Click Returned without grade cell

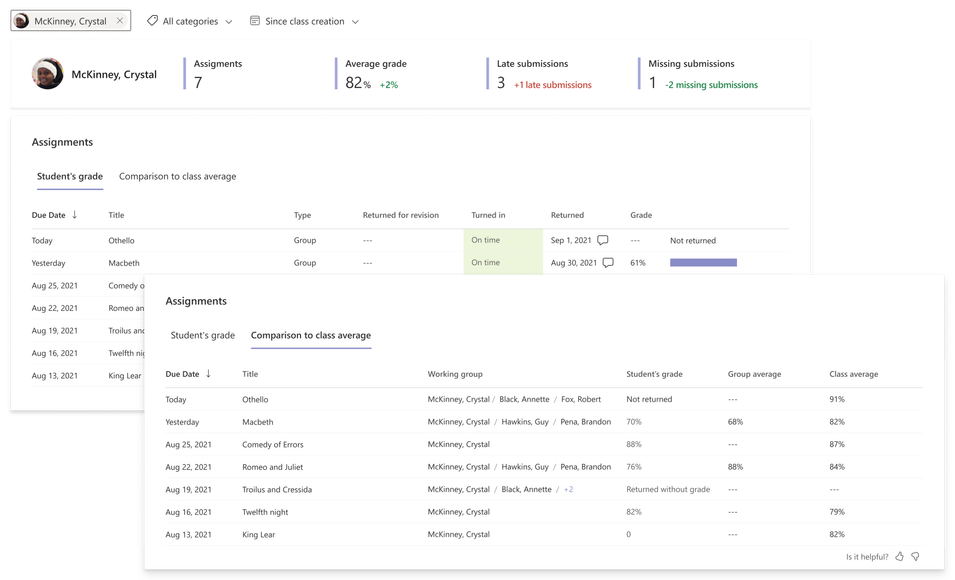click(x=668, y=489)
